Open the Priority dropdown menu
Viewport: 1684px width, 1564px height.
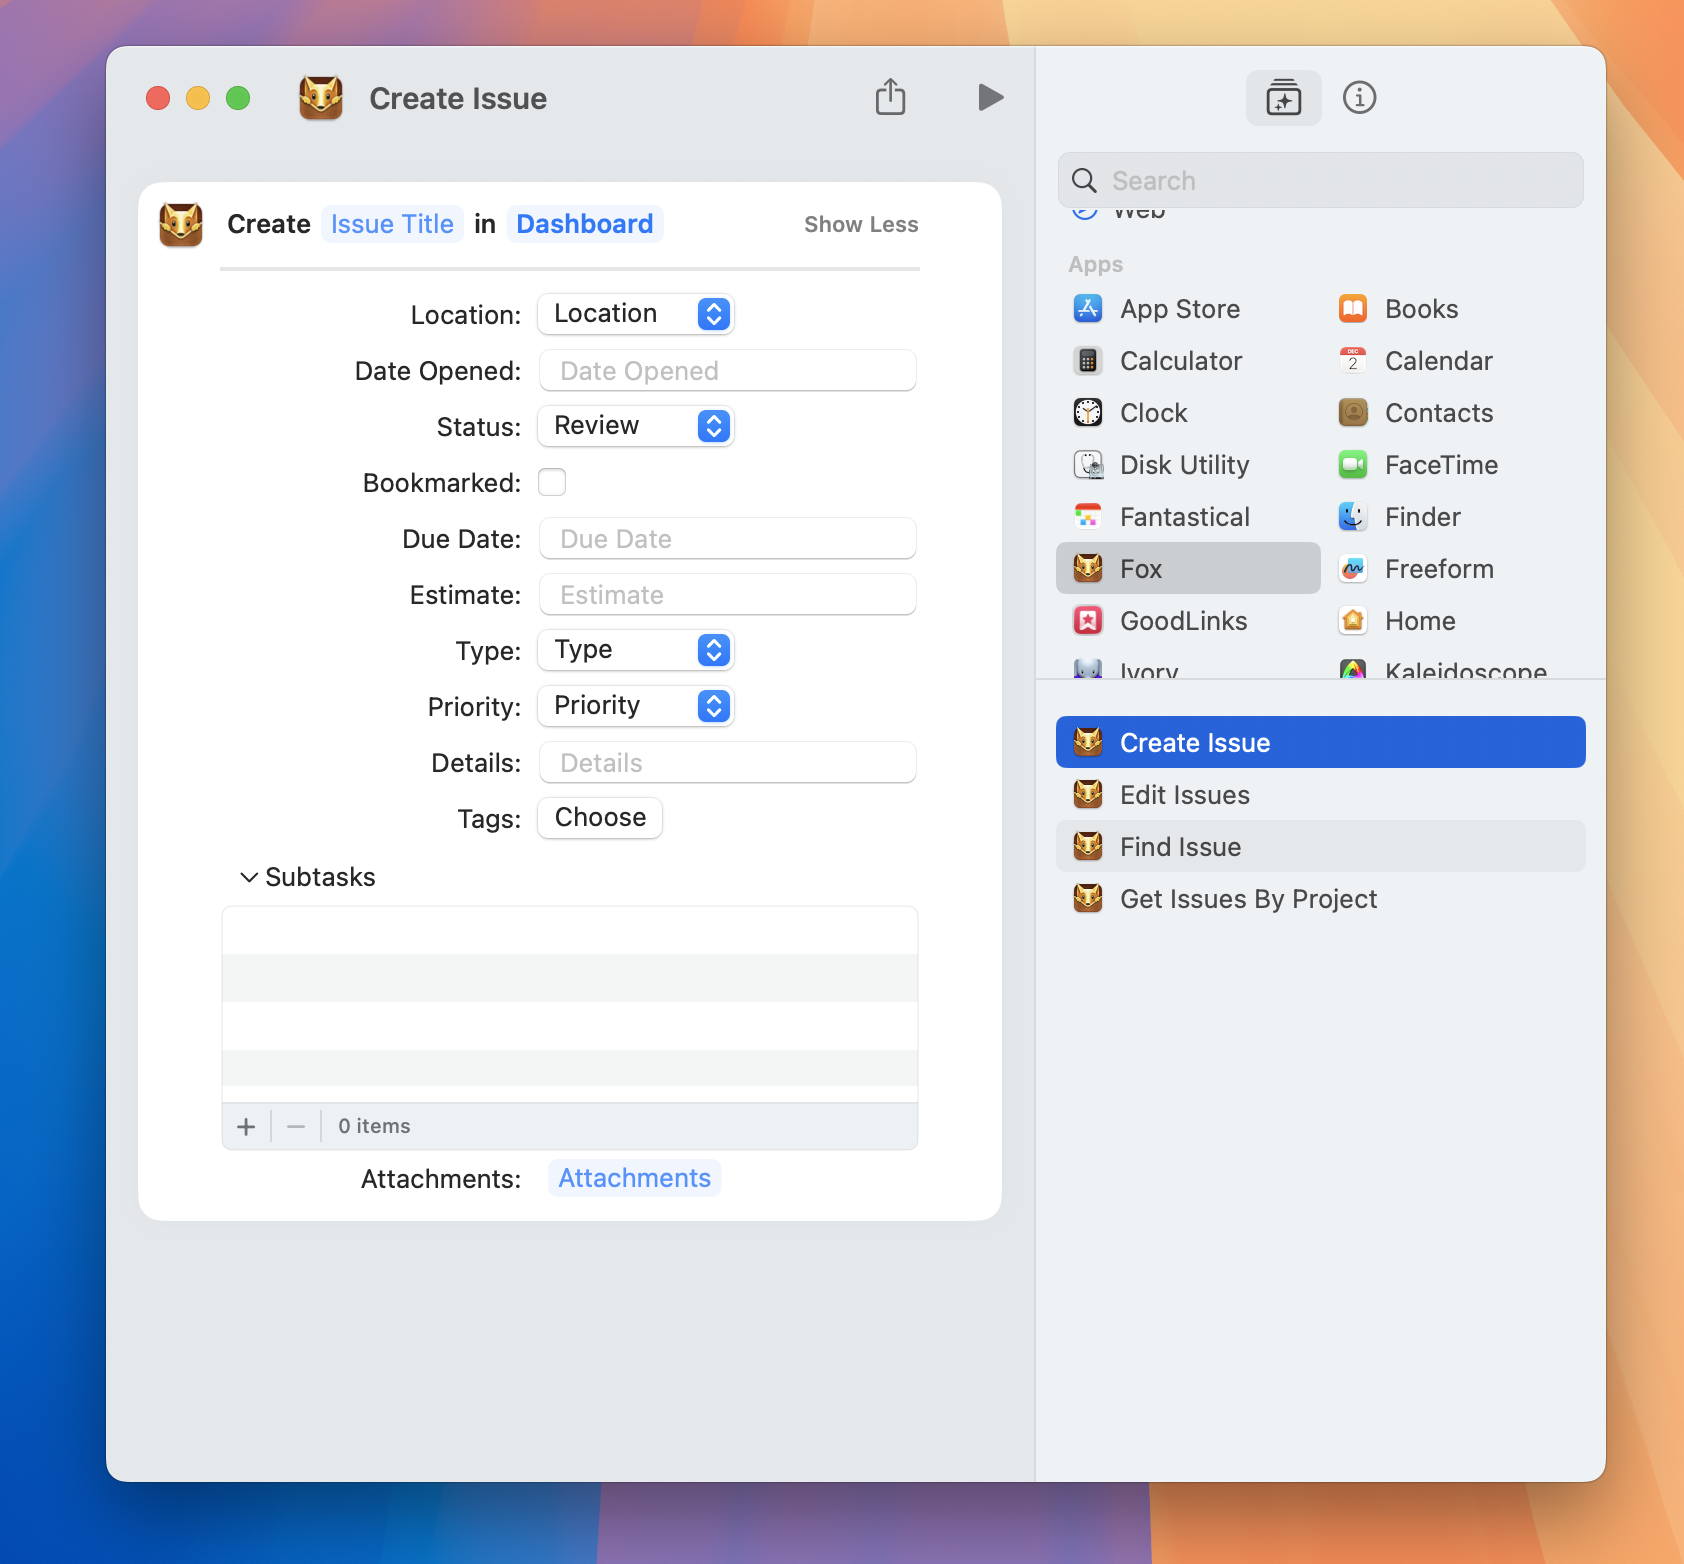pos(636,706)
